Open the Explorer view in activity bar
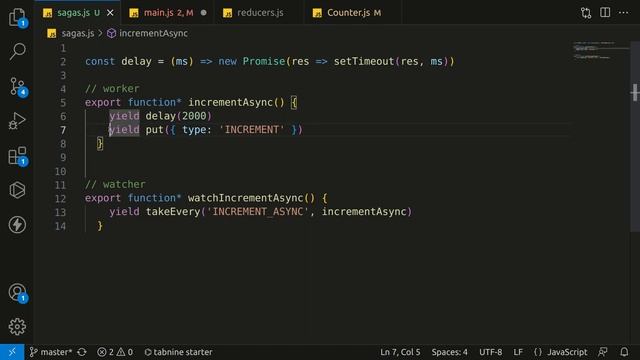 (x=17, y=17)
